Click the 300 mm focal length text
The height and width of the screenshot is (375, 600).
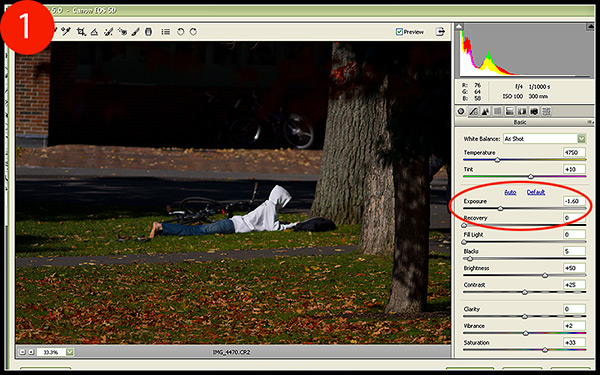click(x=538, y=96)
